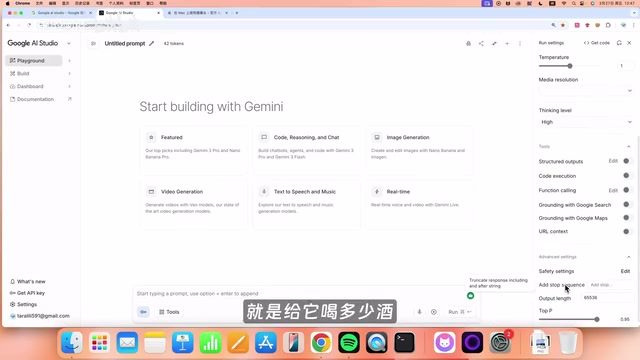Collapse the Advanced settings section

[x=629, y=257]
